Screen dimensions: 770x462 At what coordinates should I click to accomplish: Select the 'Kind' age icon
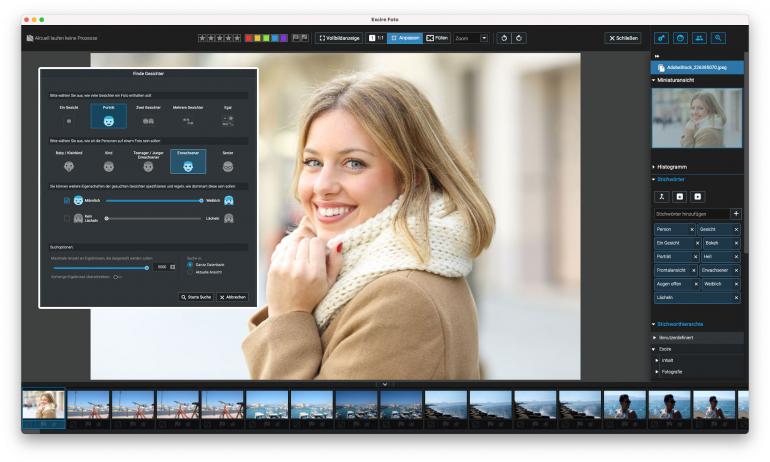(x=109, y=166)
